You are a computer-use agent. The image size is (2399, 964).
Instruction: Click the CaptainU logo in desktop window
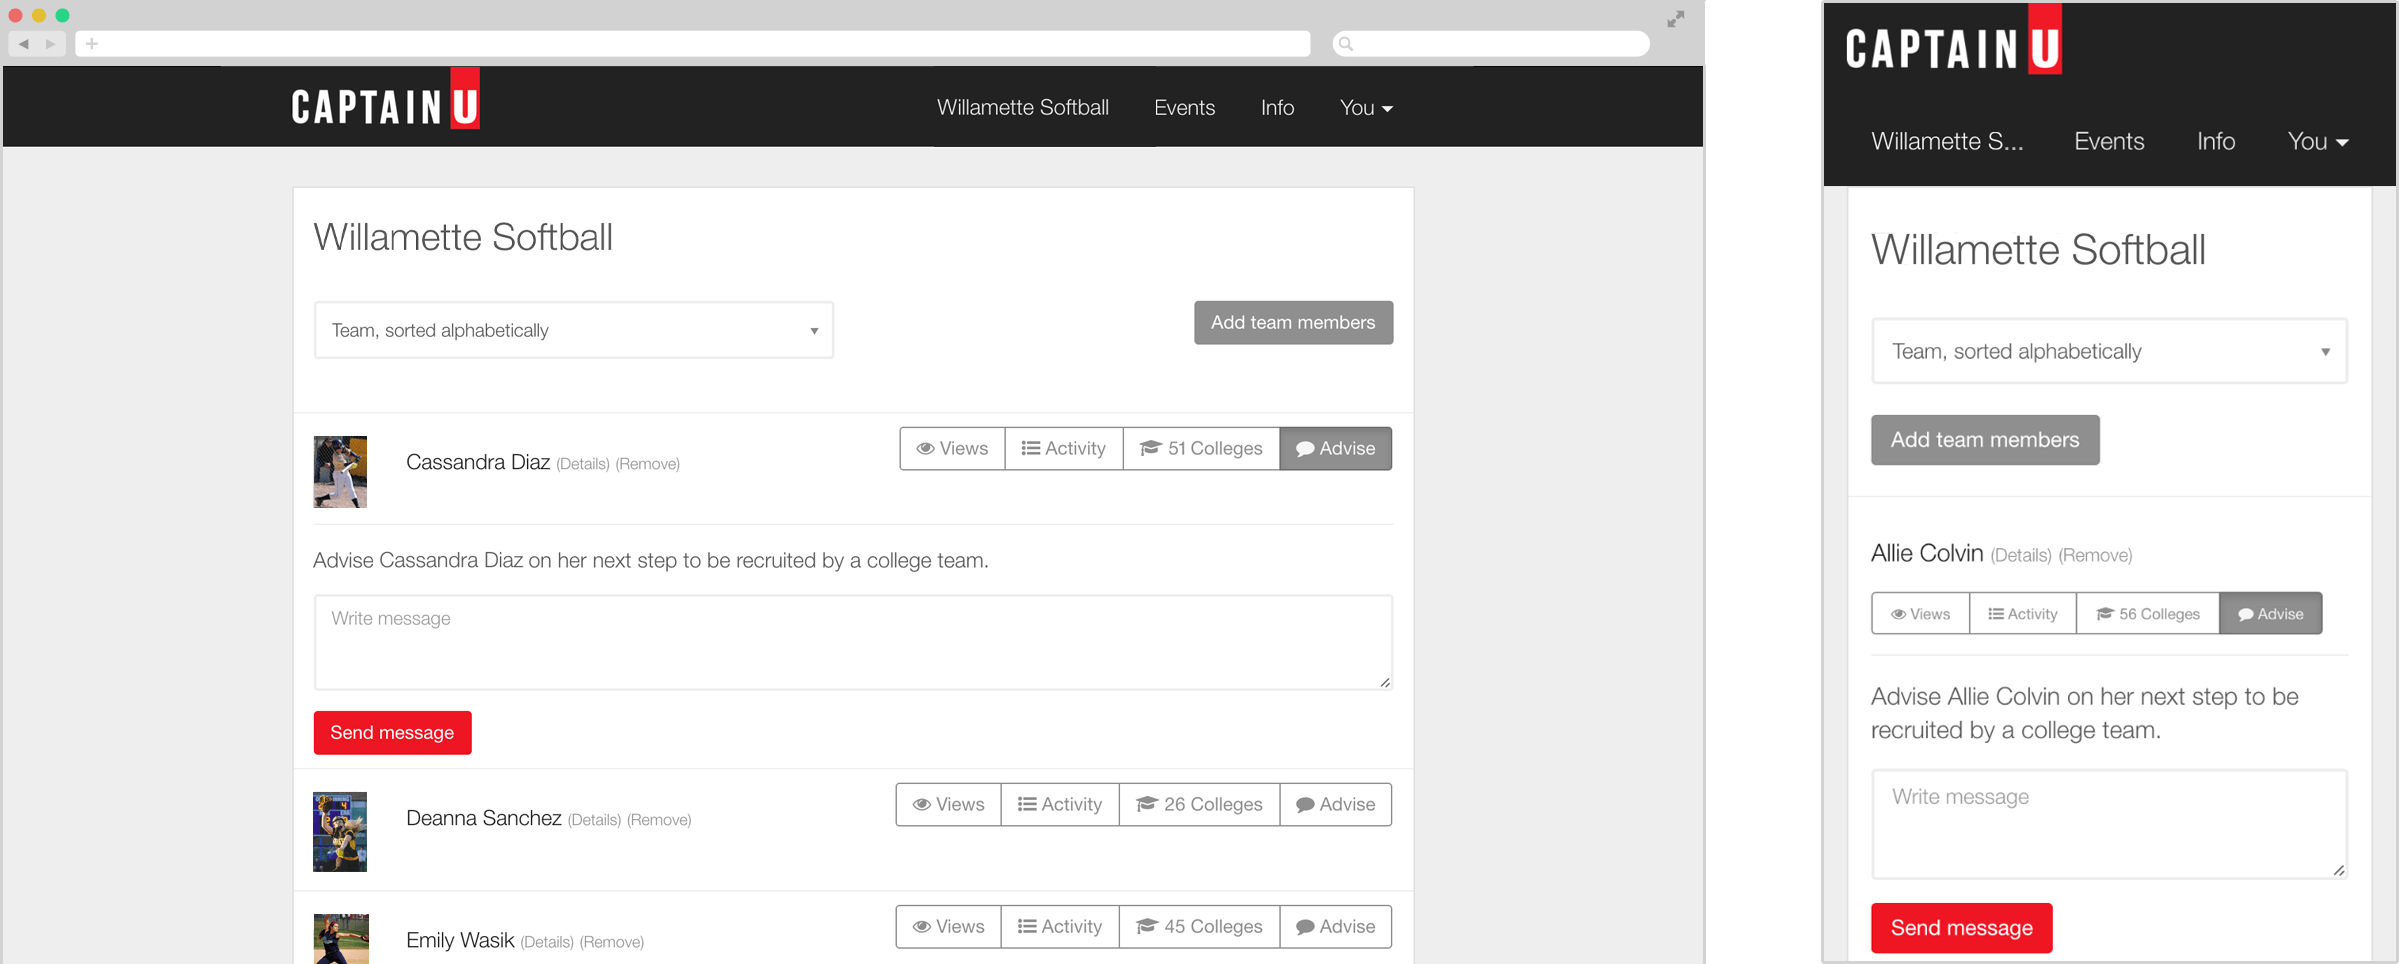tap(386, 100)
